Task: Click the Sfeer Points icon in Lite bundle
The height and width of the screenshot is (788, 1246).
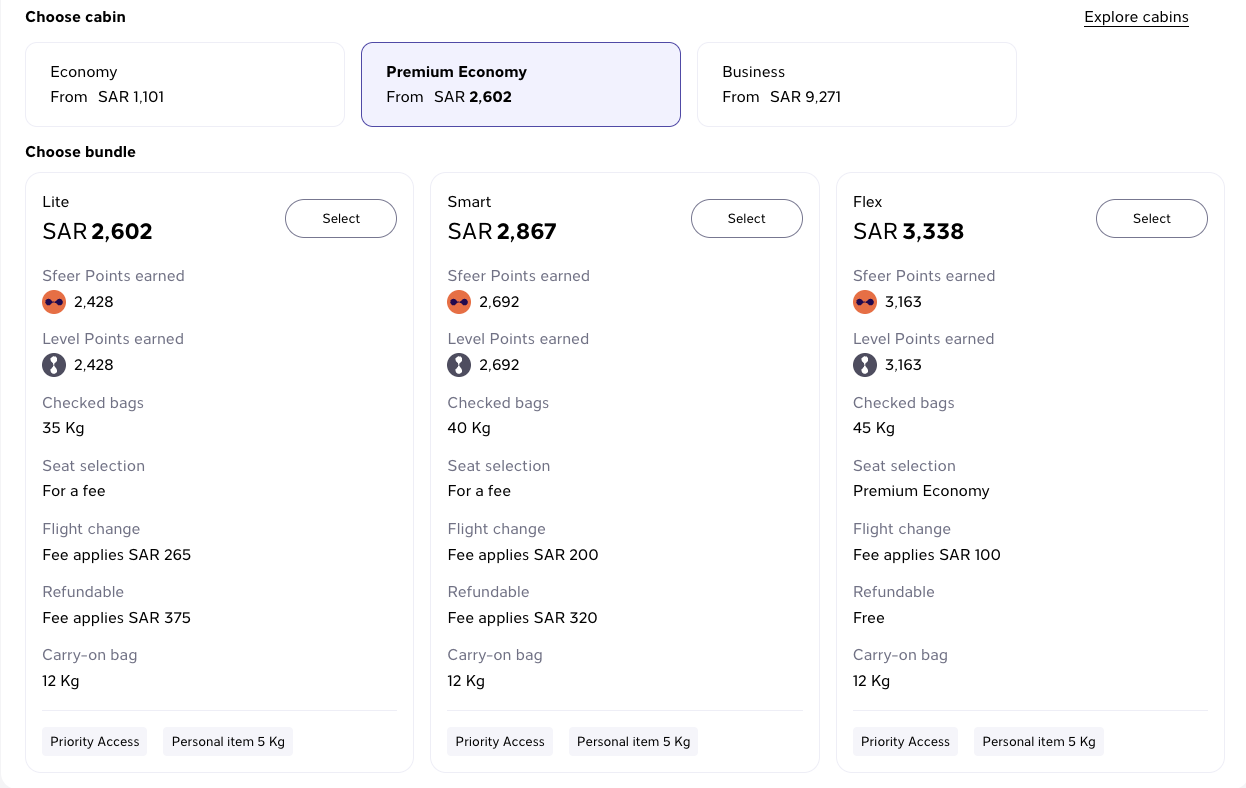Action: pyautogui.click(x=54, y=302)
